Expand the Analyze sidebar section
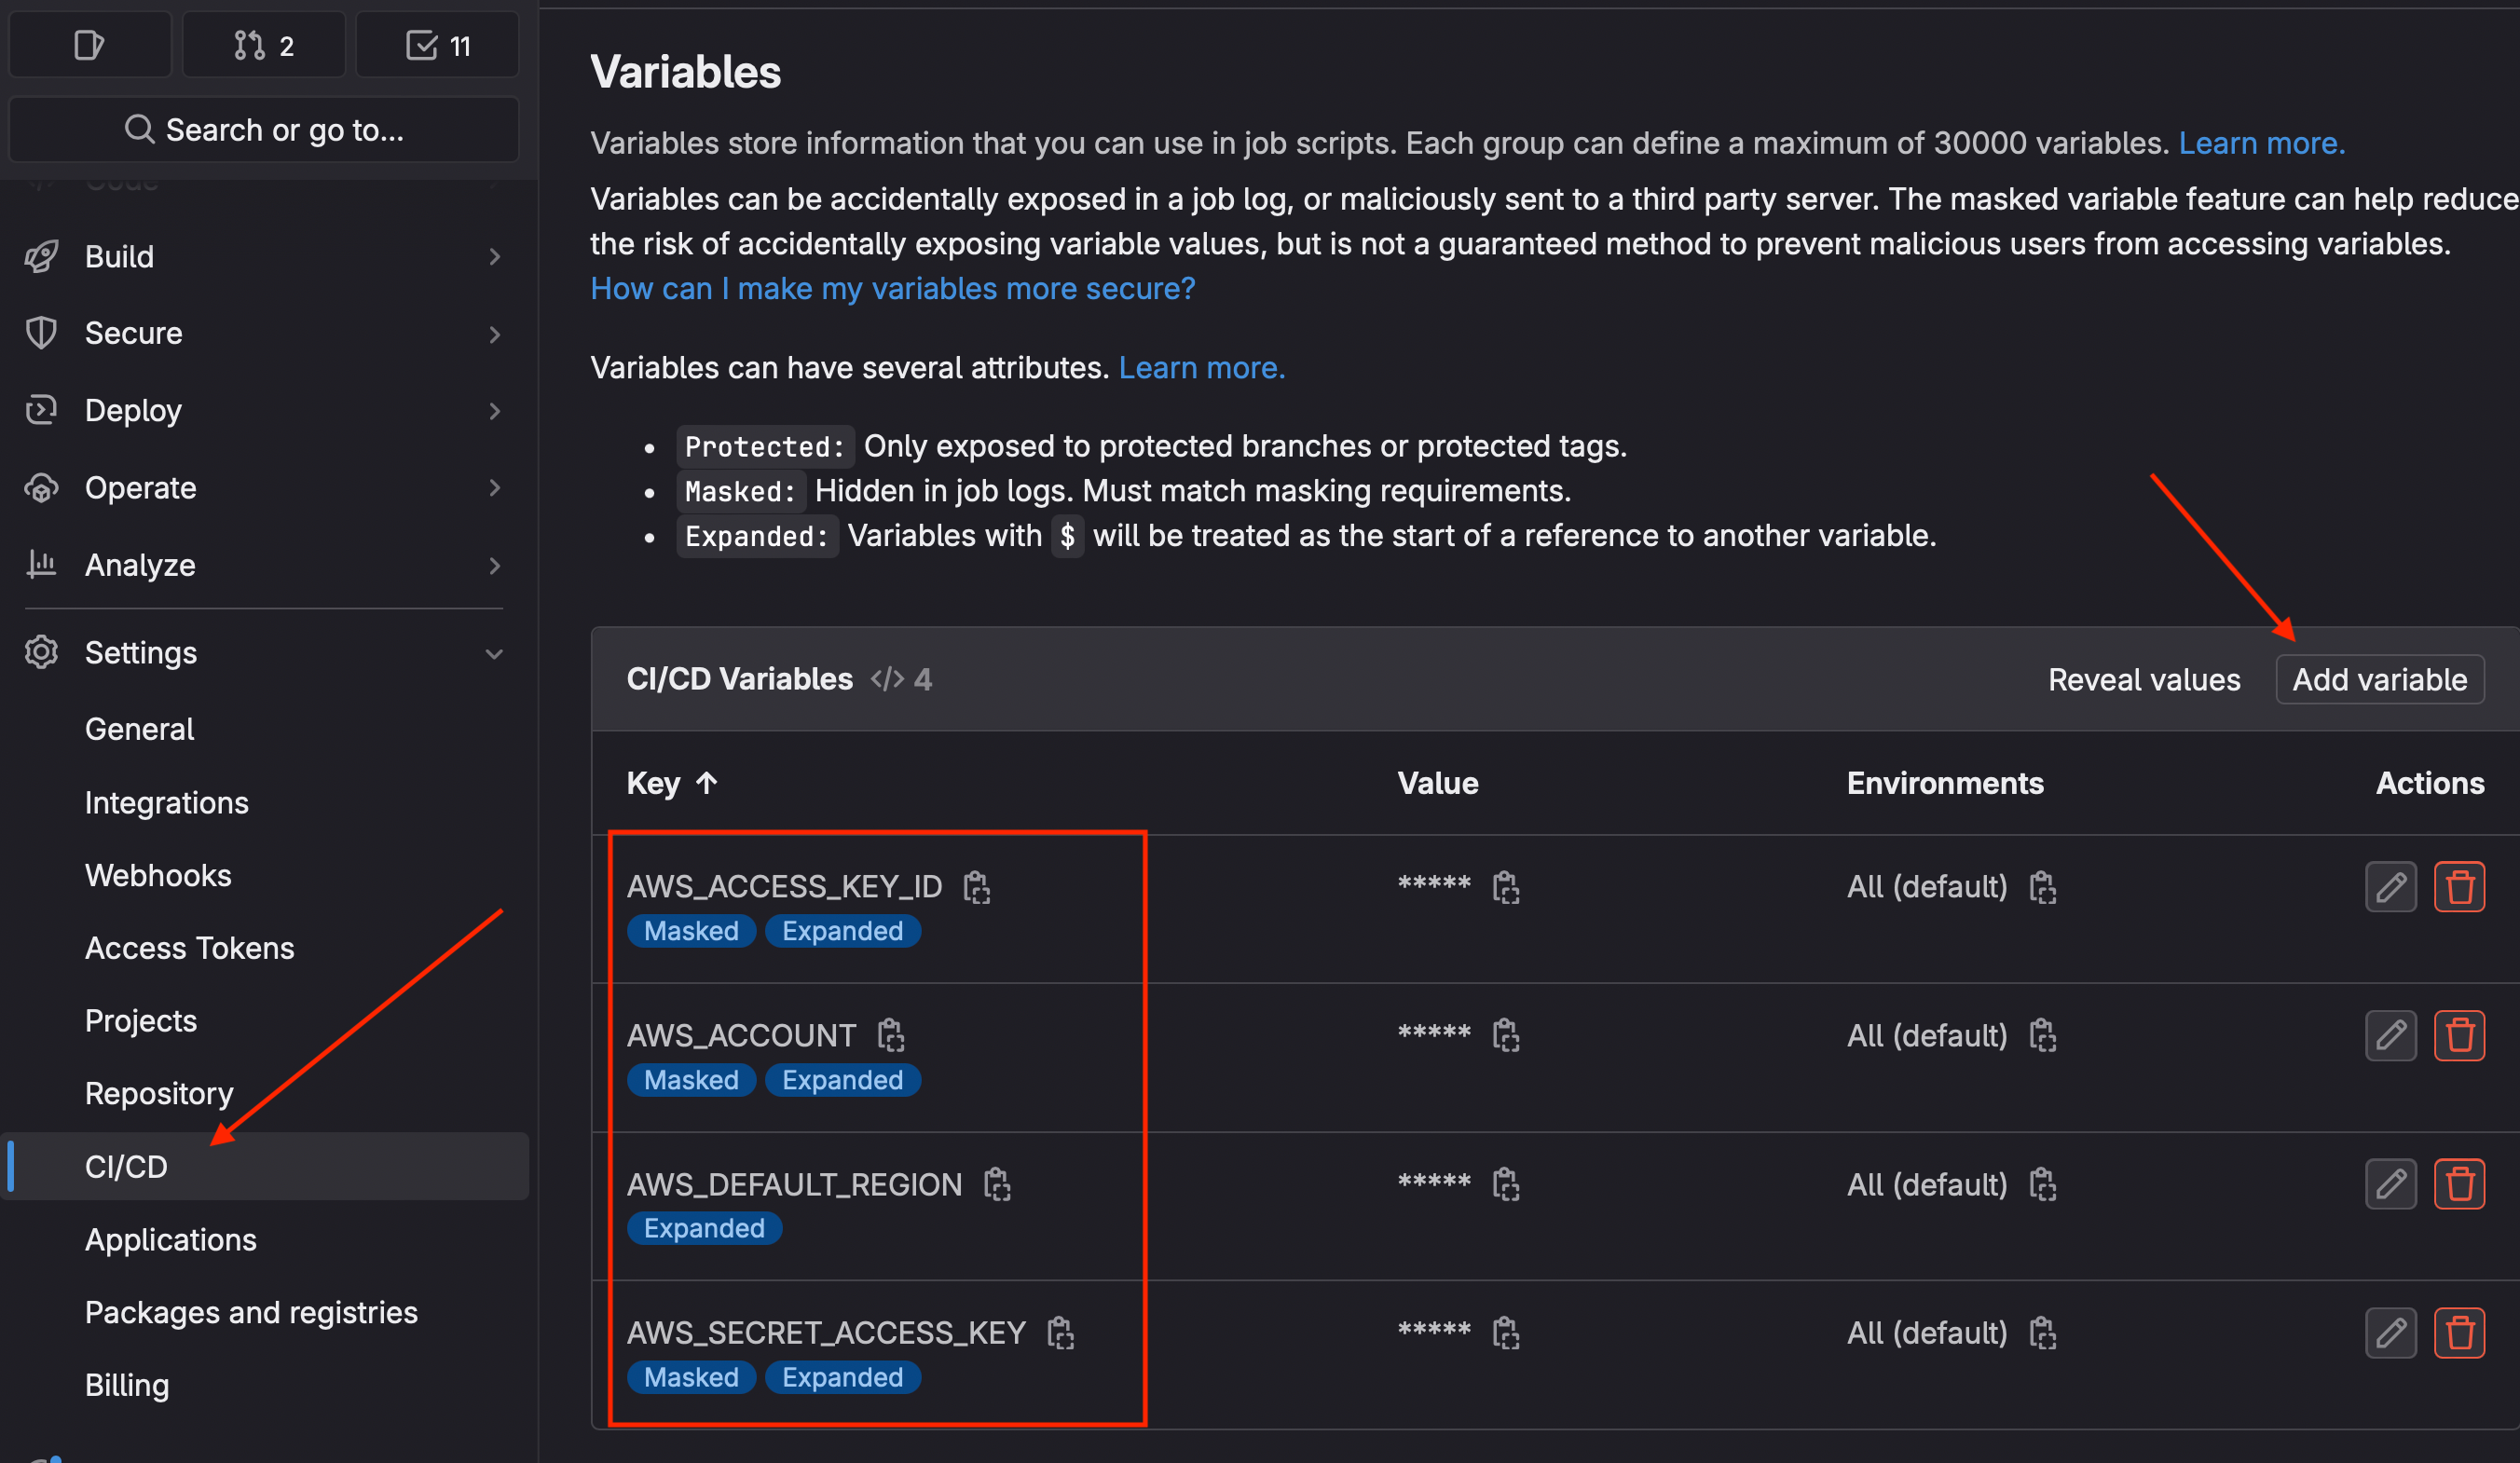This screenshot has width=2520, height=1463. tap(264, 565)
